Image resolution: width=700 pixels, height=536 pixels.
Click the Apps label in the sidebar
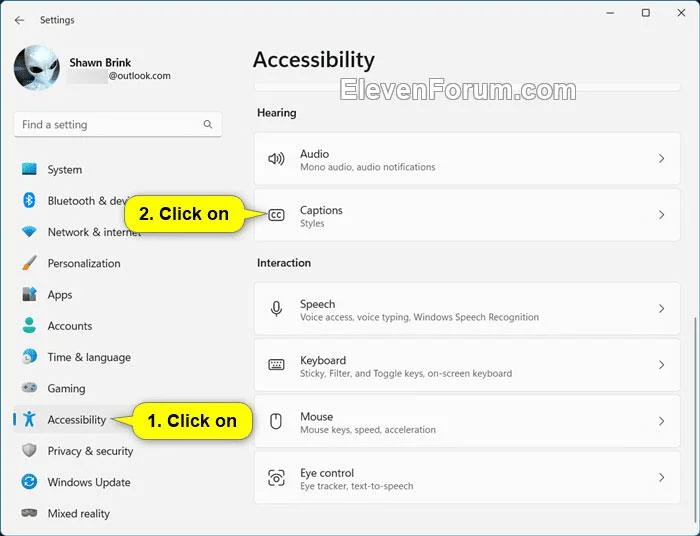point(60,295)
